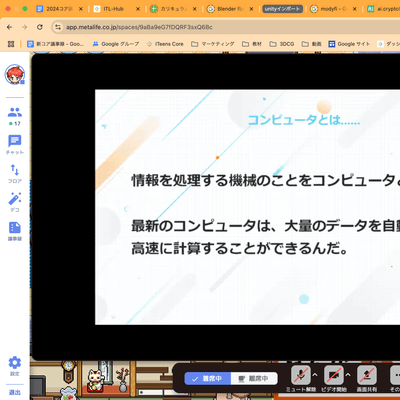
Task: Focus the app.metalife.co.jp address bar
Action: click(227, 27)
